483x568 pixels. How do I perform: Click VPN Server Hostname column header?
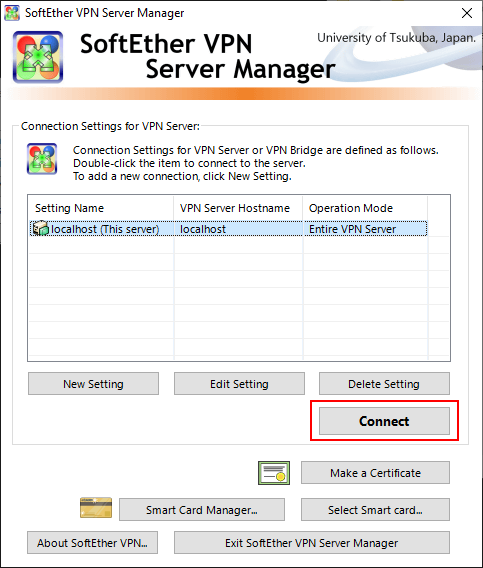click(x=238, y=208)
